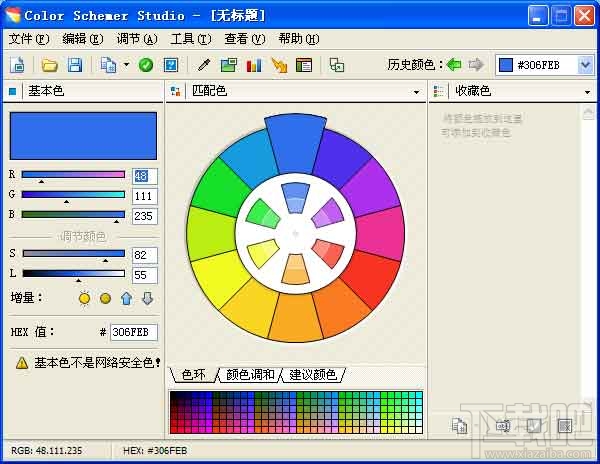Adjust the S saturation slider
This screenshot has height=464, width=600.
pos(73,254)
